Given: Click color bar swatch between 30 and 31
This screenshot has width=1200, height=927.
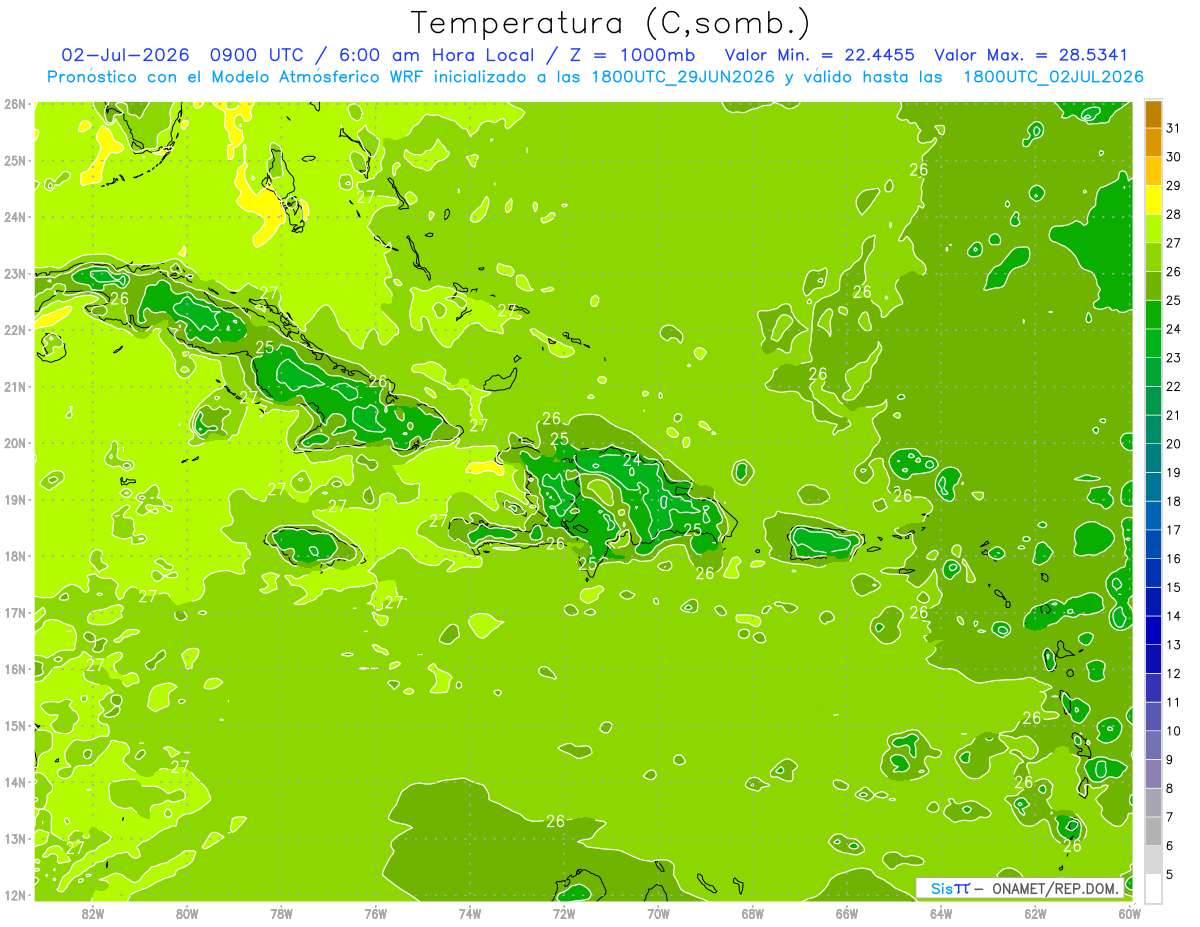Looking at the screenshot, I should pos(1153,143).
